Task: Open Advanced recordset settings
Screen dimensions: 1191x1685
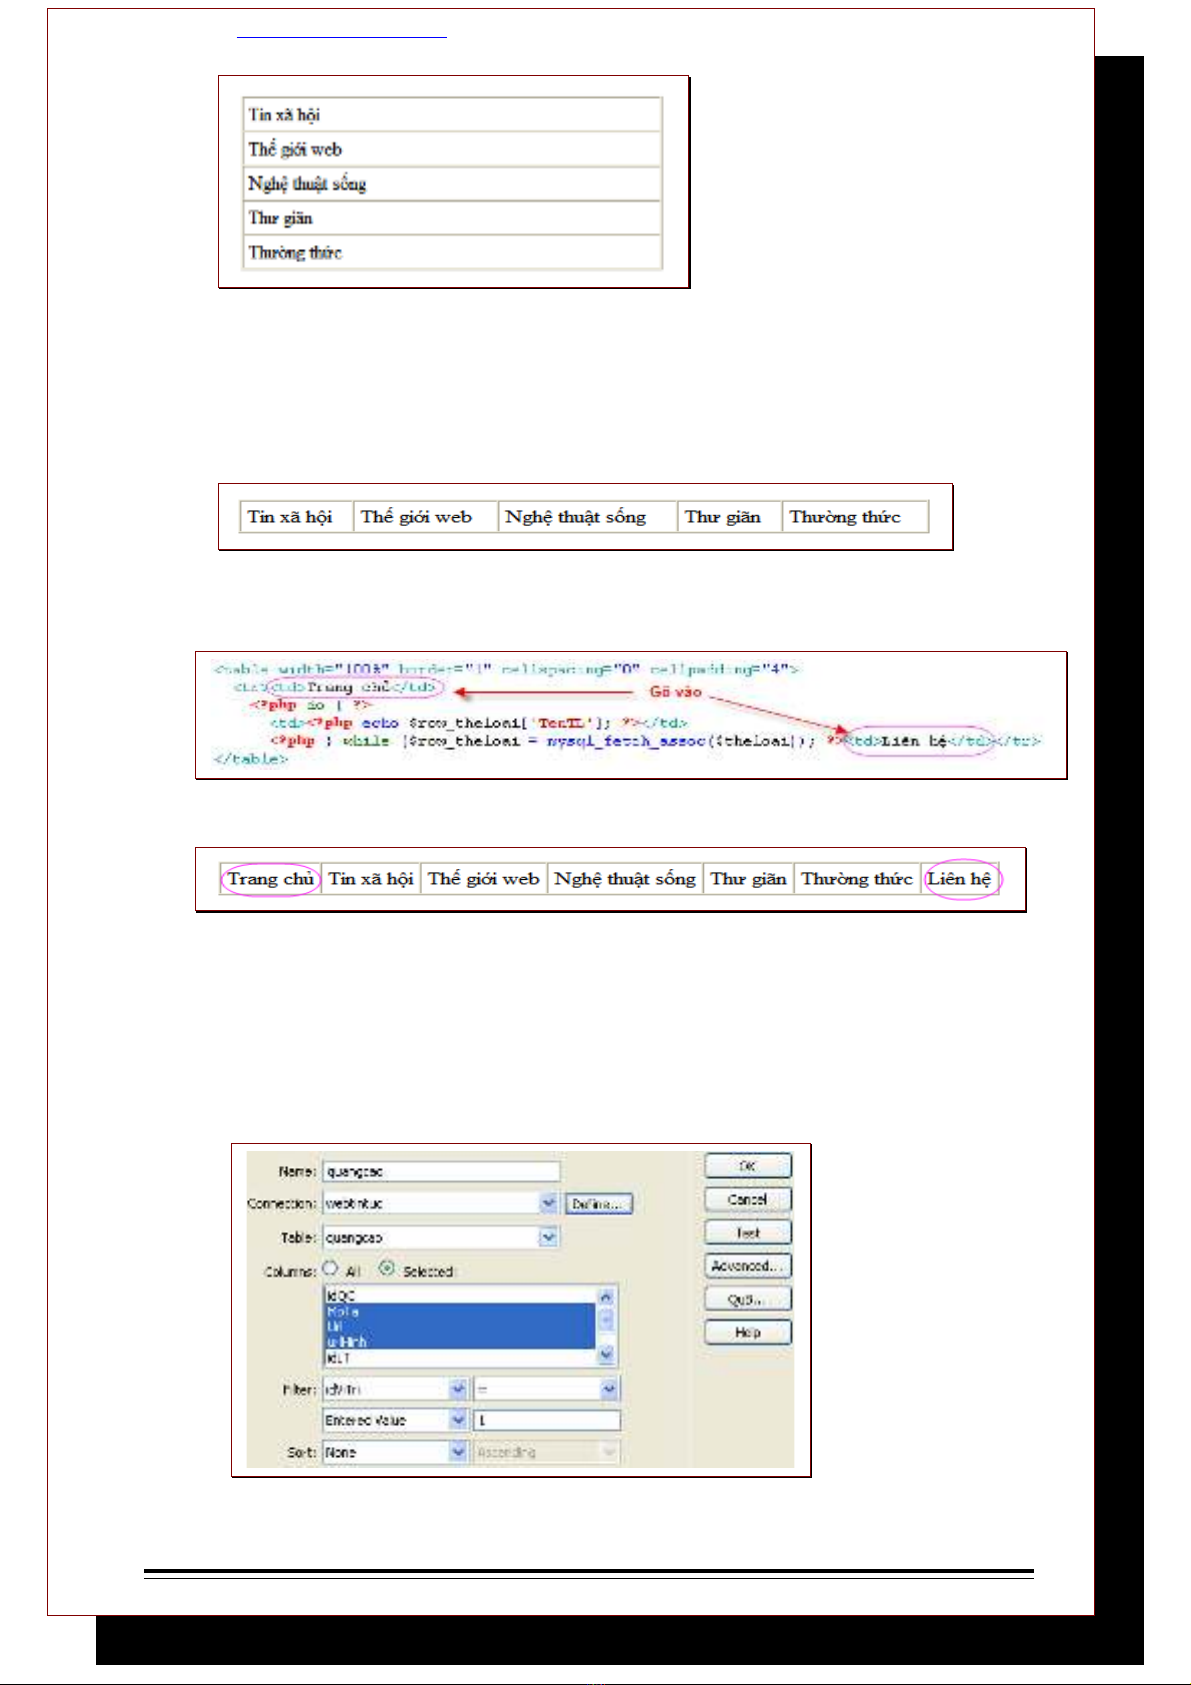Action: 747,1266
